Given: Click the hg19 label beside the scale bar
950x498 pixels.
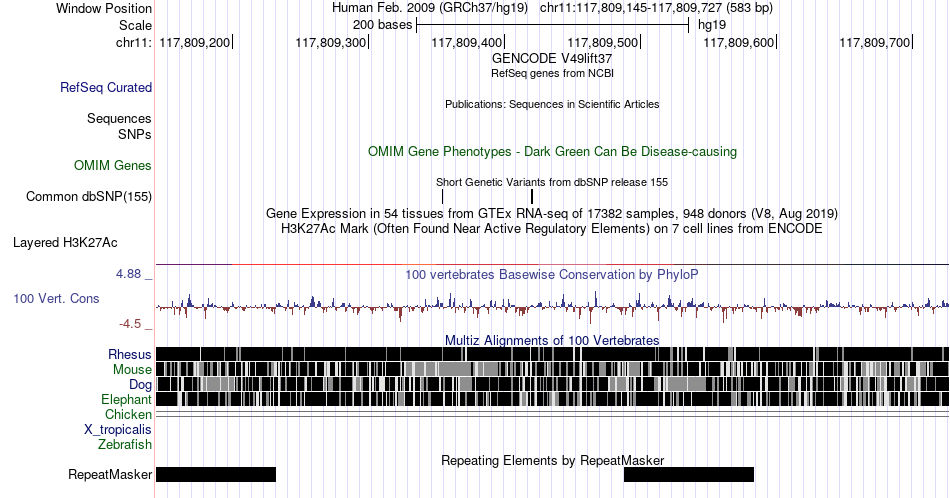Looking at the screenshot, I should pos(712,25).
